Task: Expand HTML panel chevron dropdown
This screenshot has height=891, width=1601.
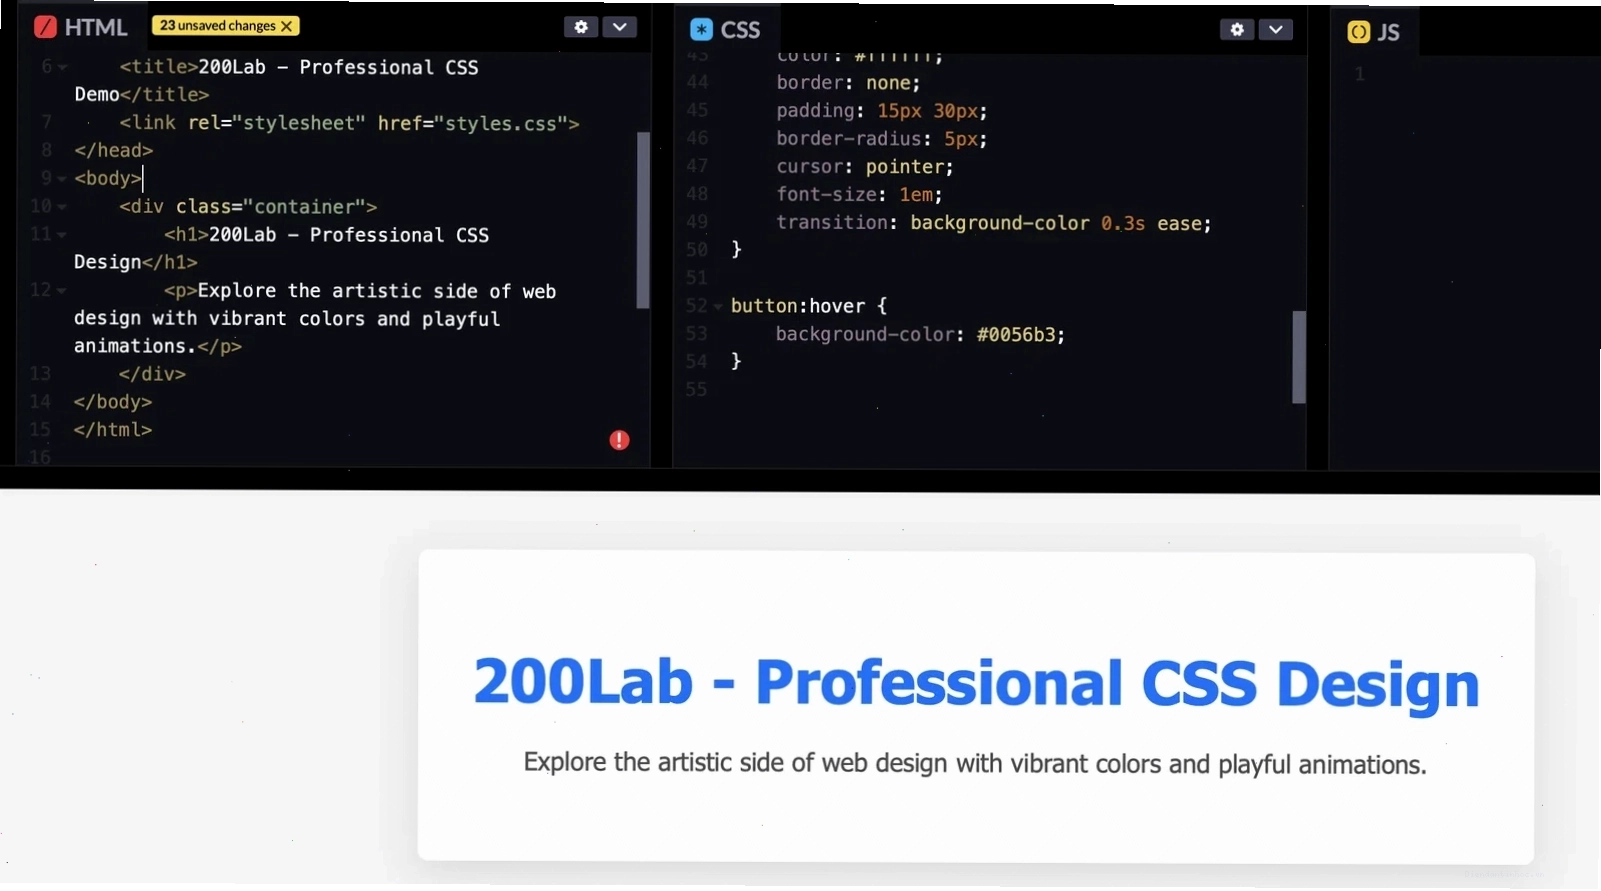Action: (x=620, y=27)
